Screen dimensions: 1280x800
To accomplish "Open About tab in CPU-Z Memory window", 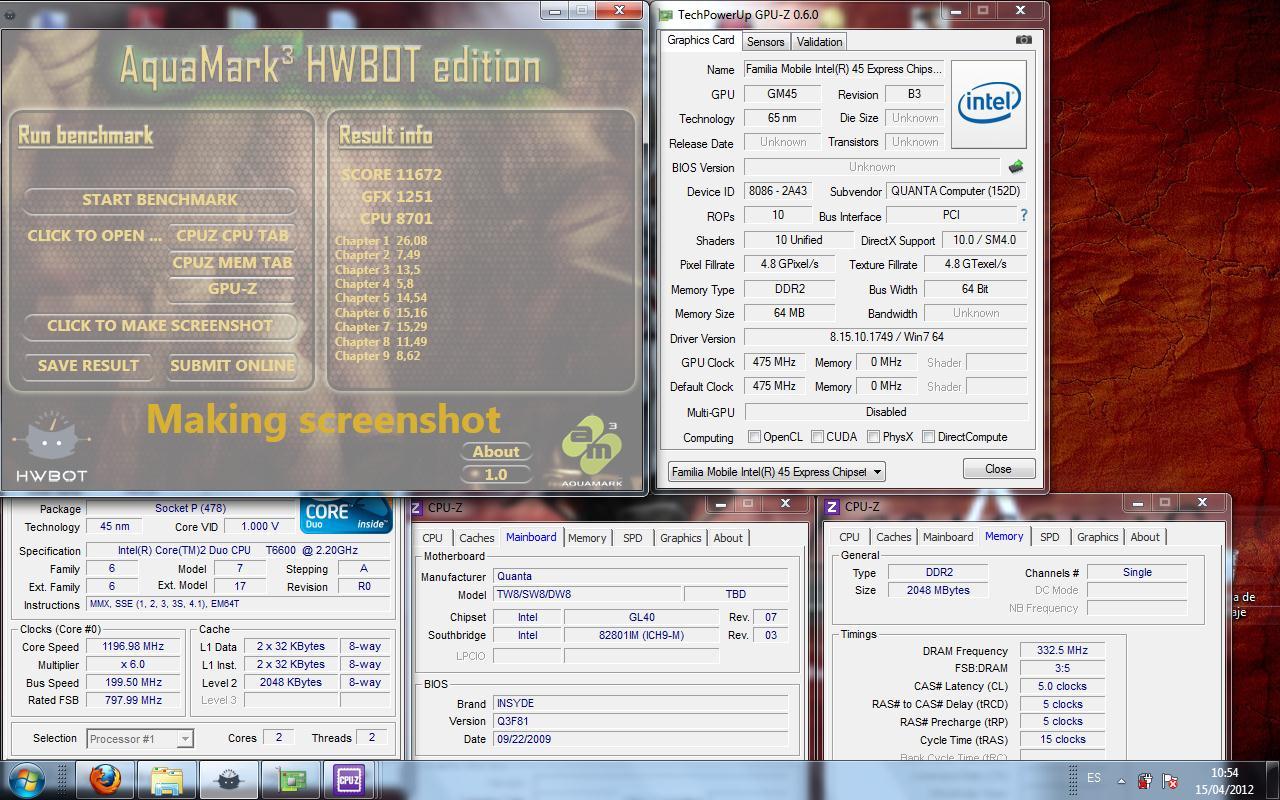I will [1145, 537].
